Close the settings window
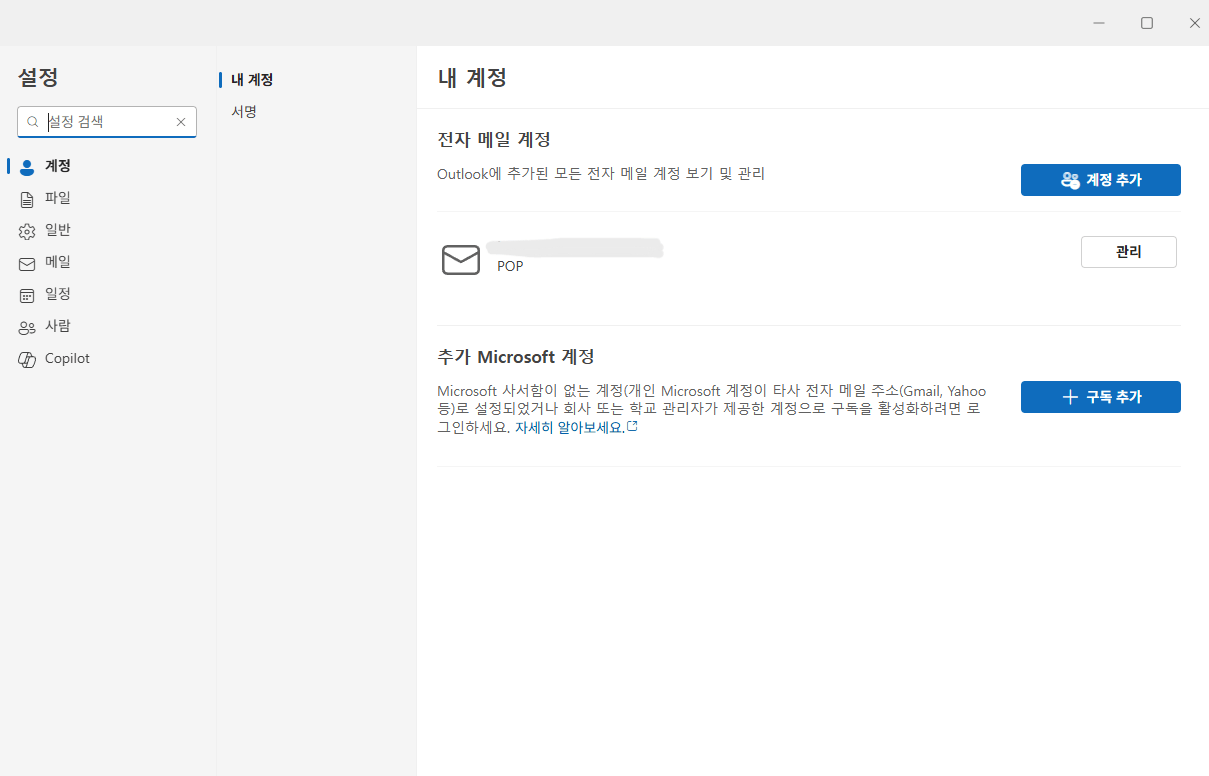 [x=1194, y=23]
